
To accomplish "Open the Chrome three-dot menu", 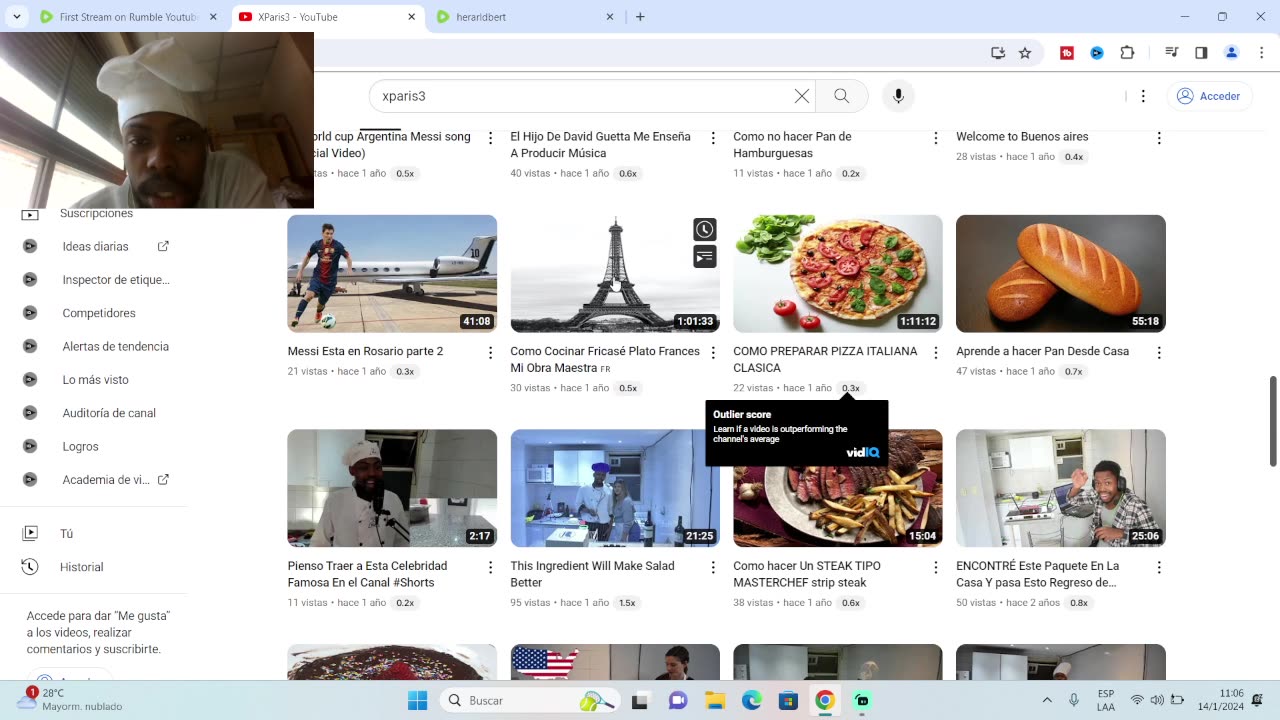I will coord(1260,53).
